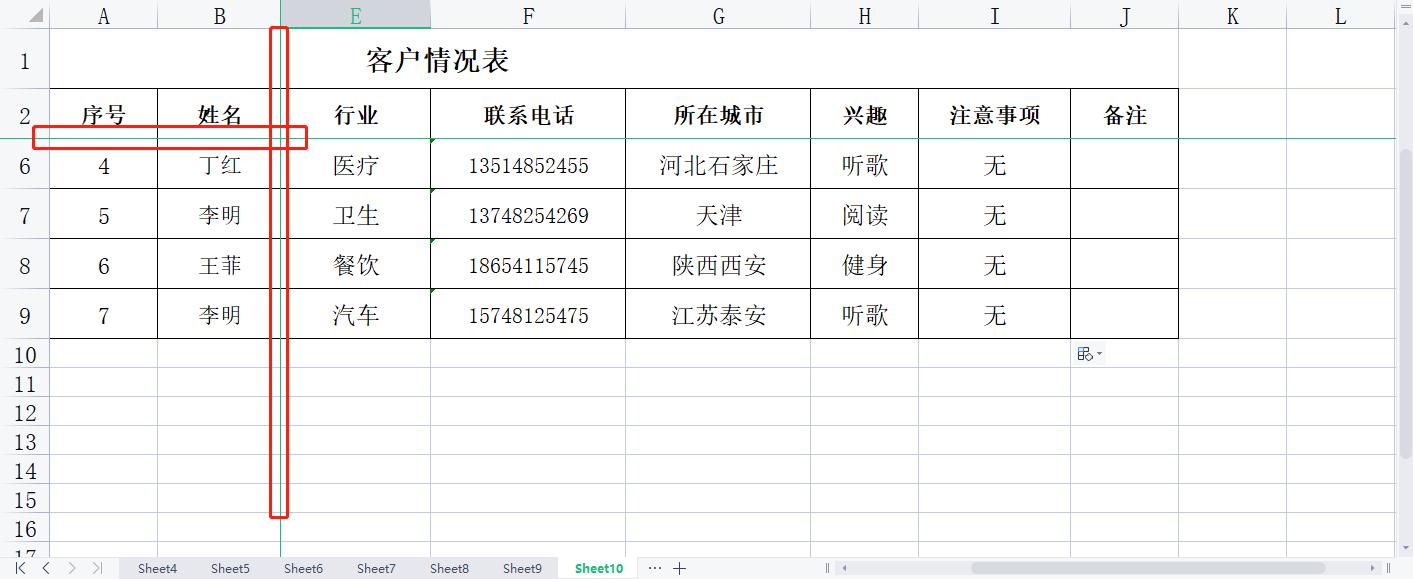The width and height of the screenshot is (1413, 579).
Task: Click the horizontal split handle on the scrollbar
Action: (826, 568)
